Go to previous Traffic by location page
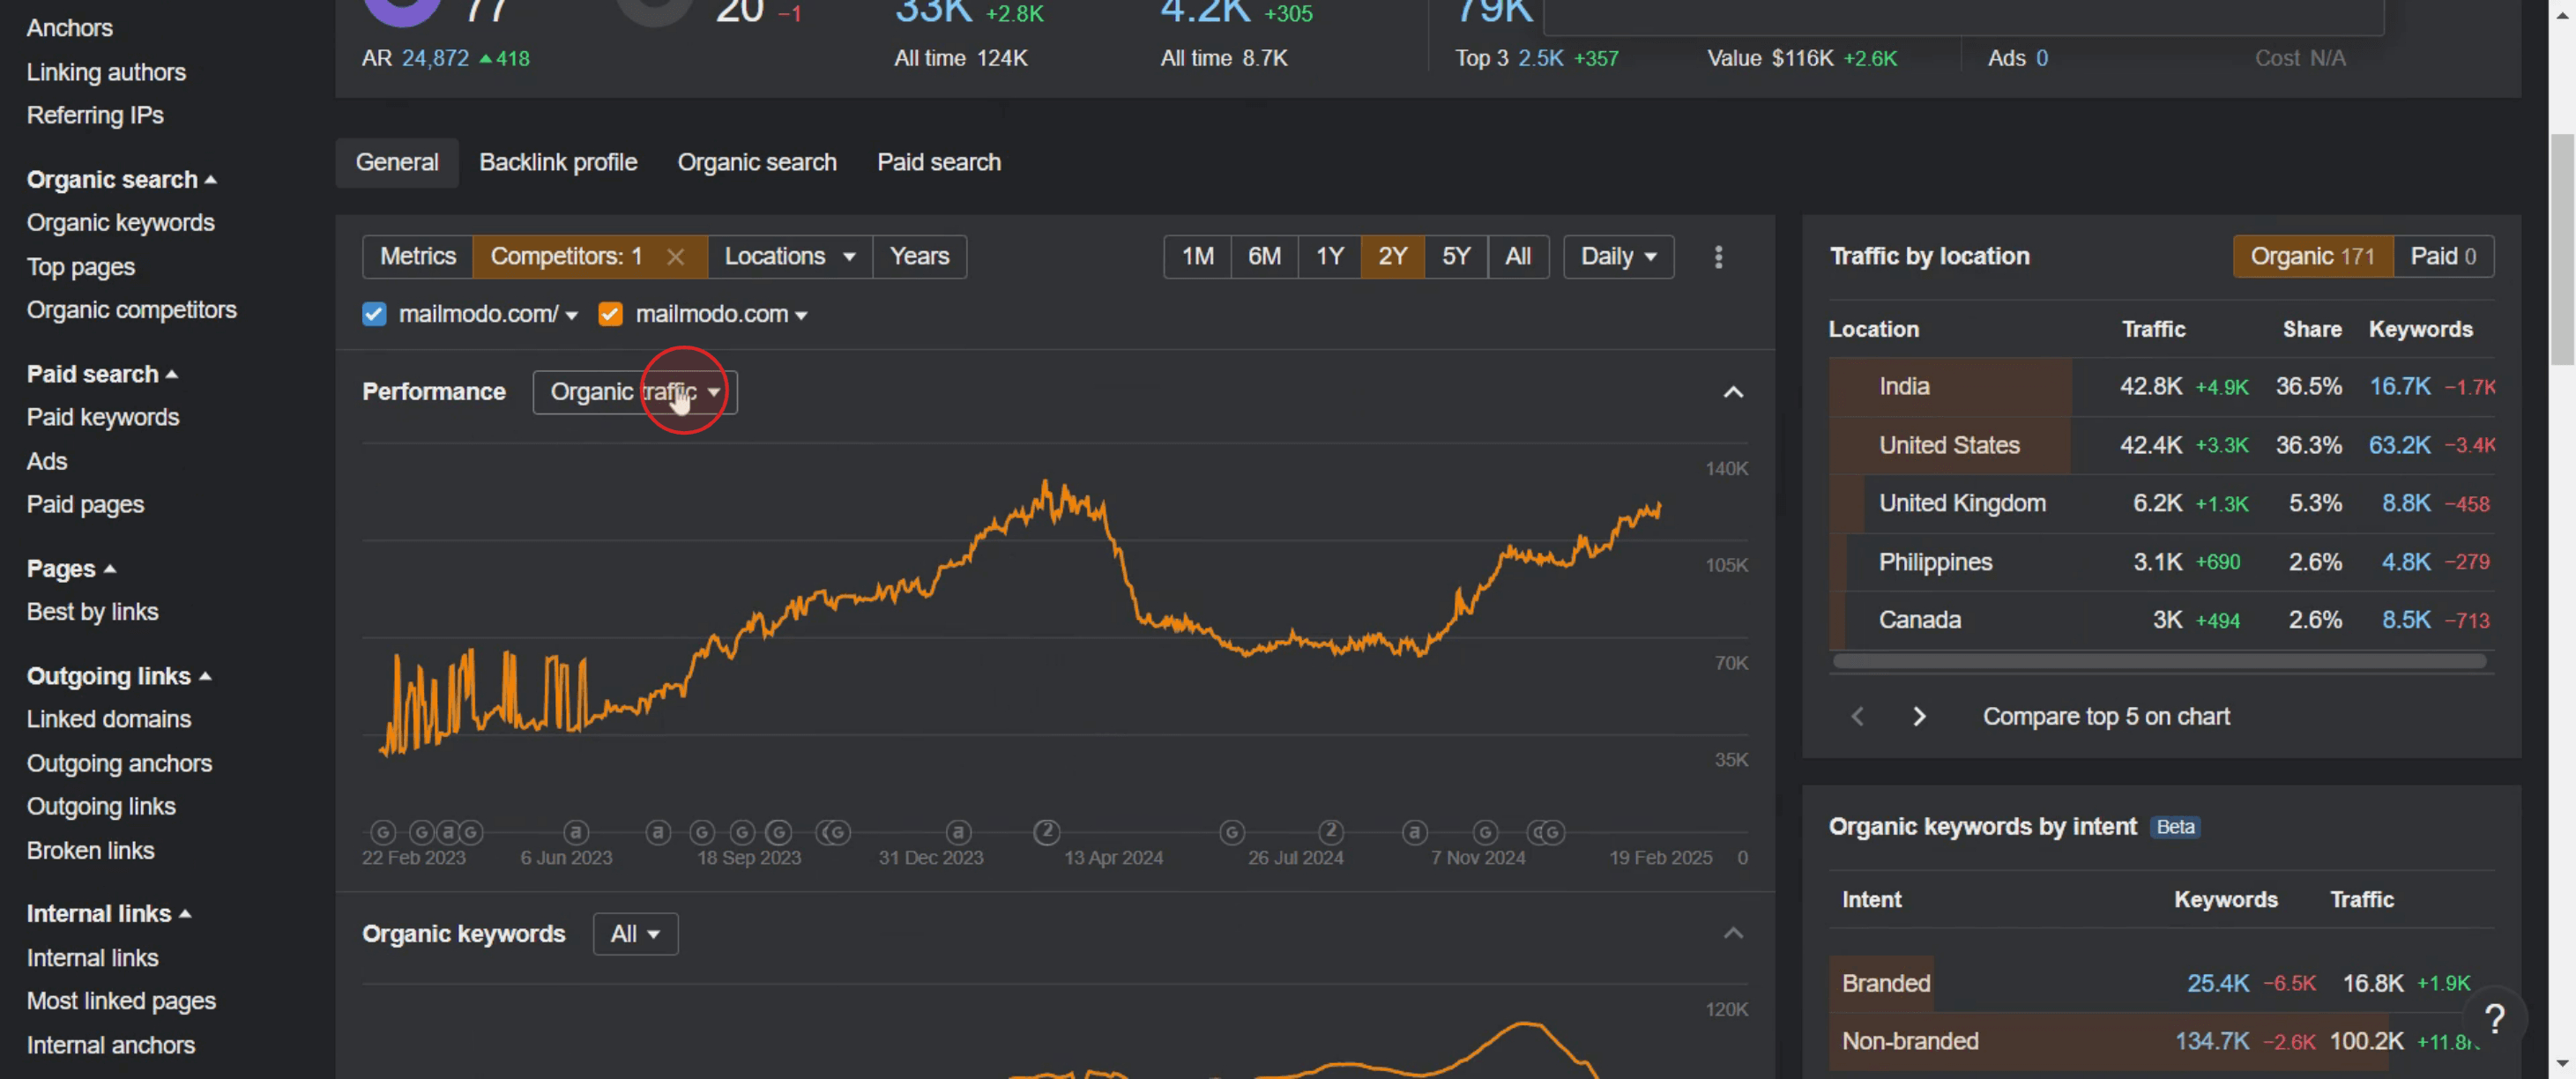 (1857, 716)
